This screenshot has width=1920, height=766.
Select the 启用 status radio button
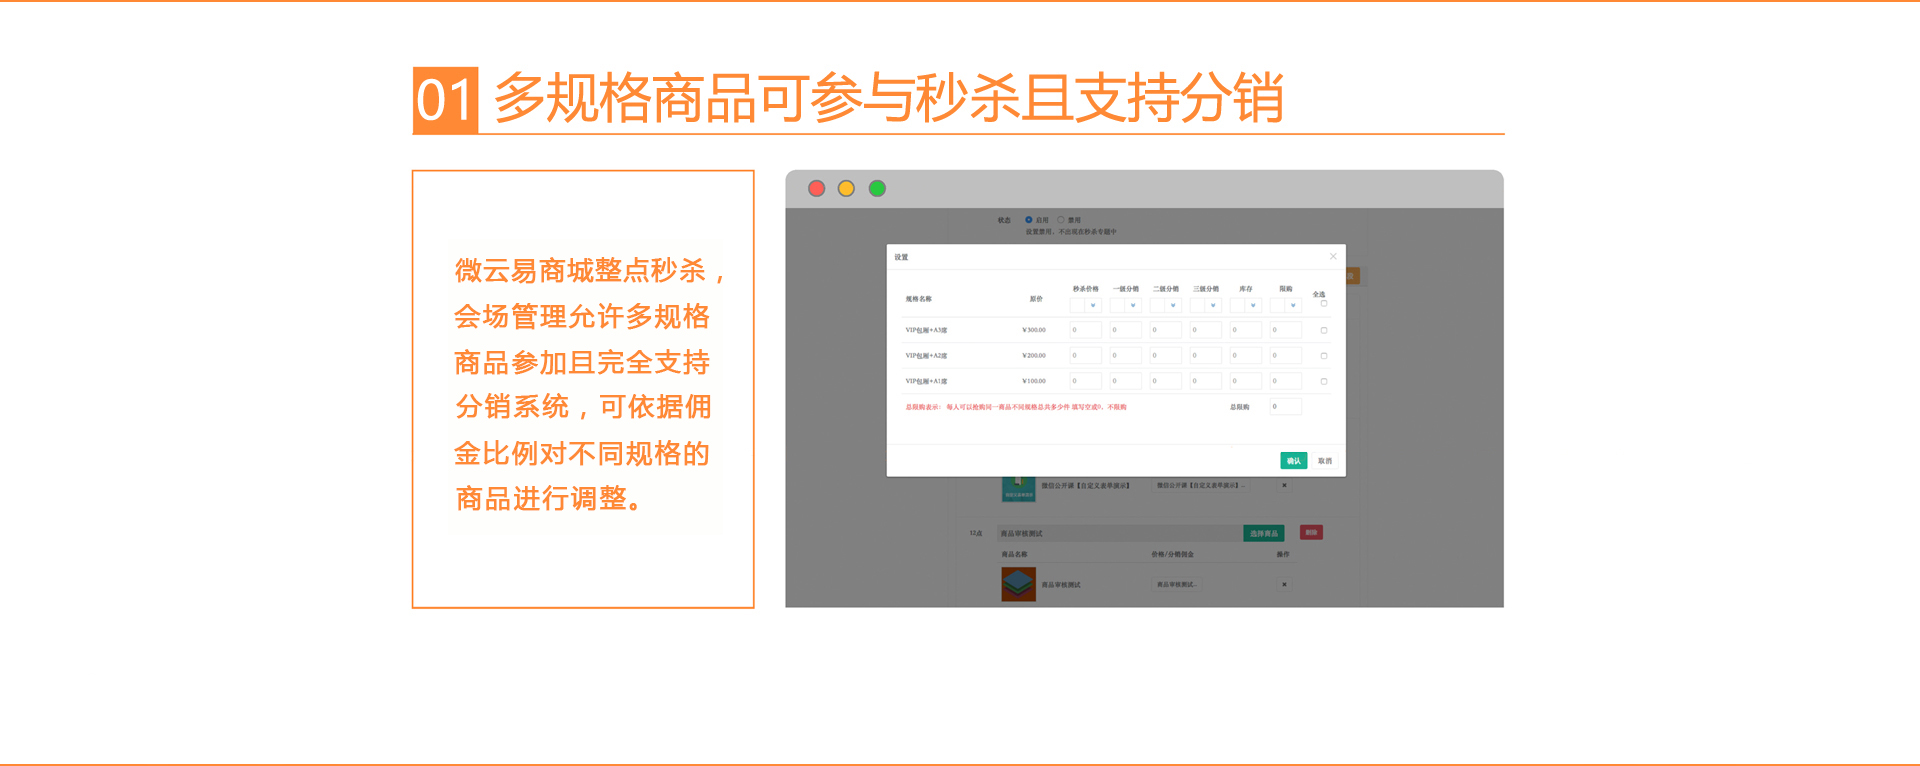tap(1028, 220)
